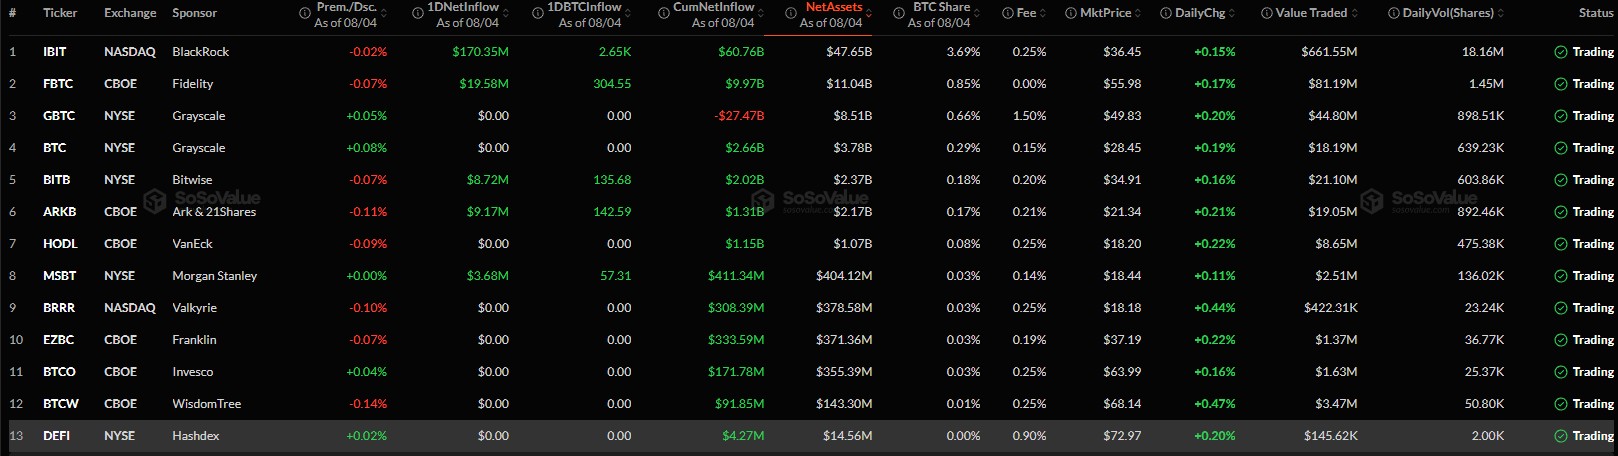1618x456 pixels.
Task: Click the Trading status check icon for FBTC
Action: (1560, 84)
